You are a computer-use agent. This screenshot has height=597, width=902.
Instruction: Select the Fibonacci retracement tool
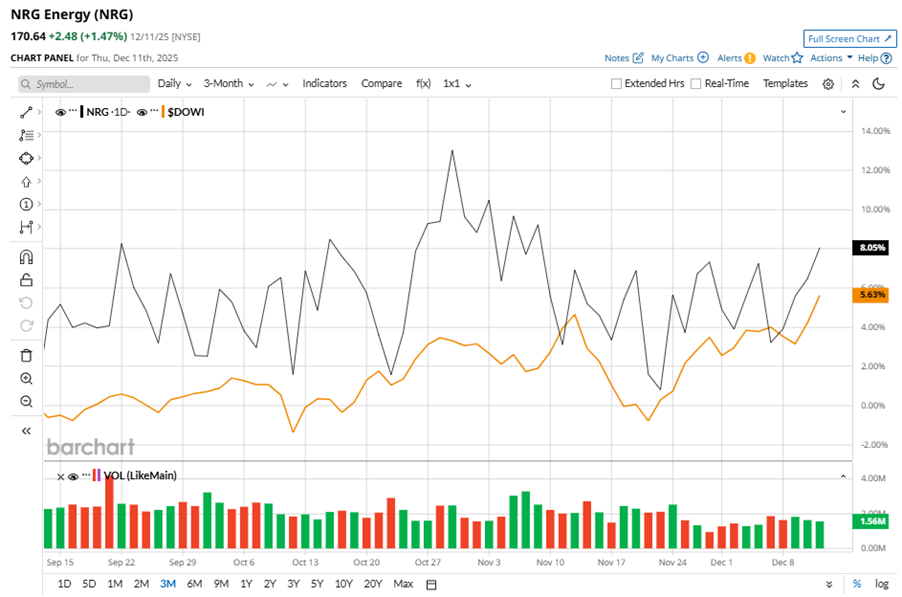26,135
